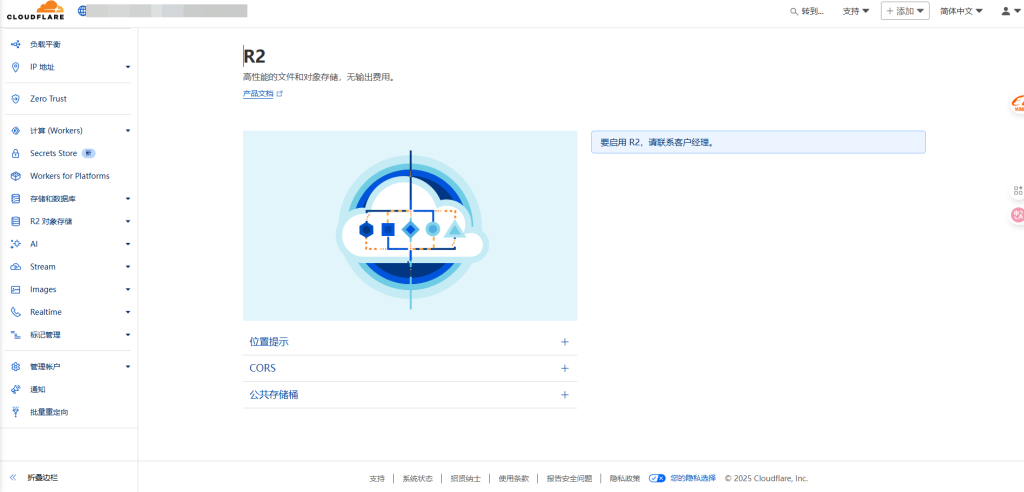This screenshot has width=1024, height=492.
Task: Expand the R2 对象存储 submenu arrow
Action: click(128, 221)
